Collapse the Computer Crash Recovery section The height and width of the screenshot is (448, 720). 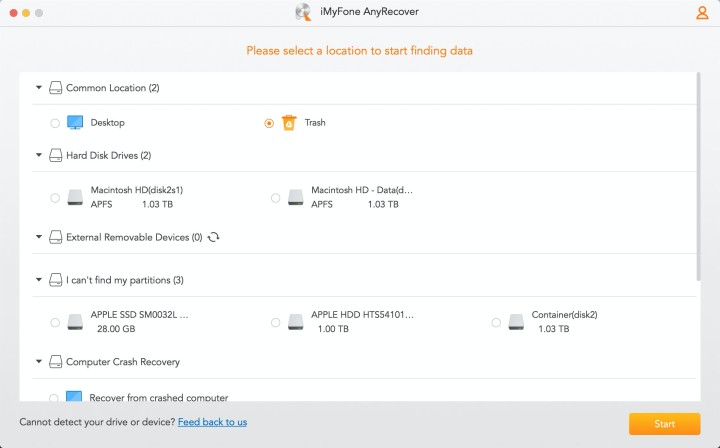point(39,362)
